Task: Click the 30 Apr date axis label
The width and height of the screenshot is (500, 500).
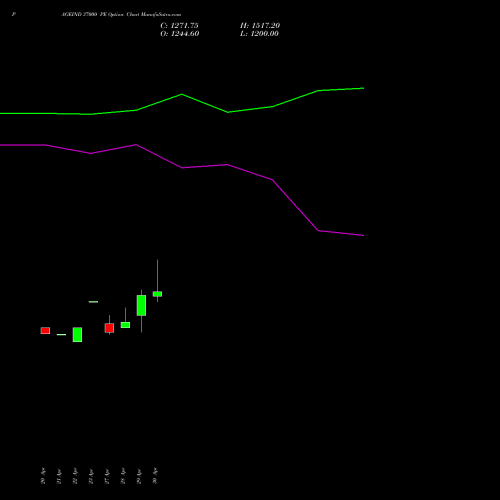Action: (155, 476)
